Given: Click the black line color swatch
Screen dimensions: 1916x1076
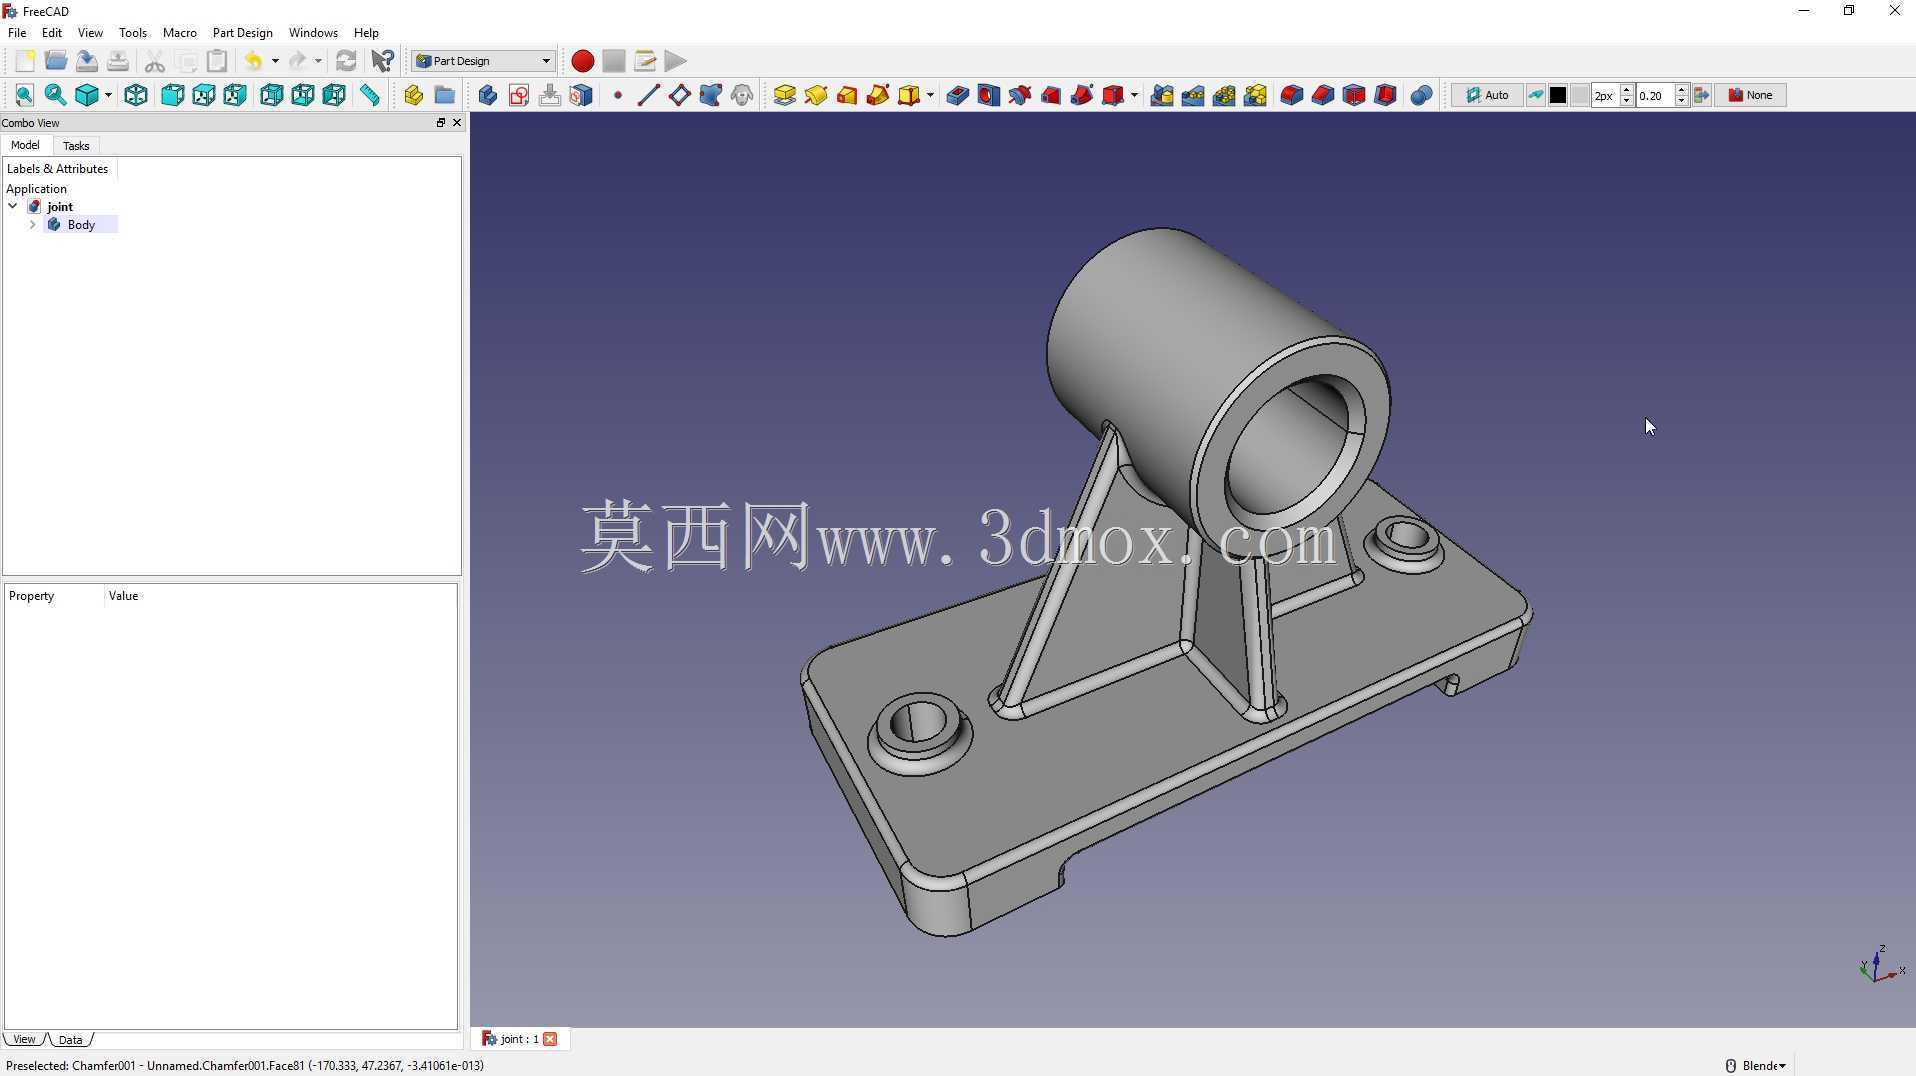Looking at the screenshot, I should [1558, 95].
